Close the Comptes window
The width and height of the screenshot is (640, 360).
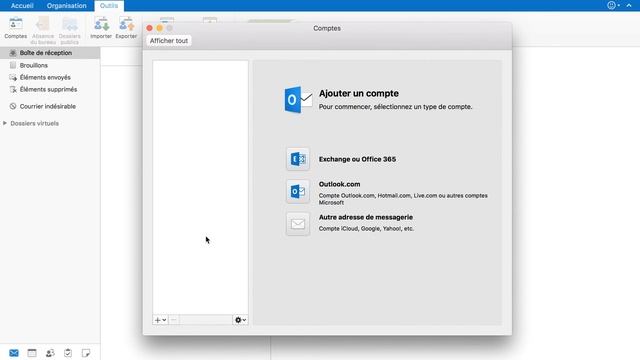pos(149,28)
